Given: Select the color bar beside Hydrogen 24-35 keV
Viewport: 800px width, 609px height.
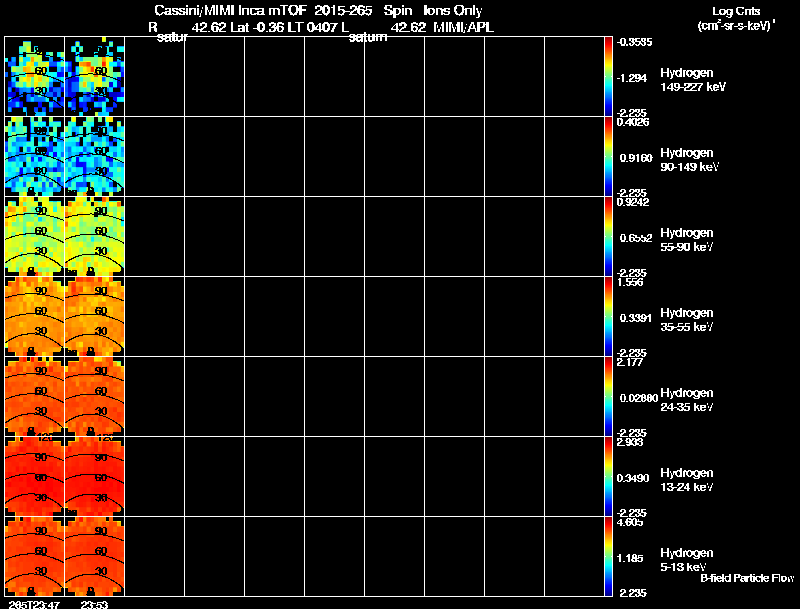Looking at the screenshot, I should [x=608, y=397].
